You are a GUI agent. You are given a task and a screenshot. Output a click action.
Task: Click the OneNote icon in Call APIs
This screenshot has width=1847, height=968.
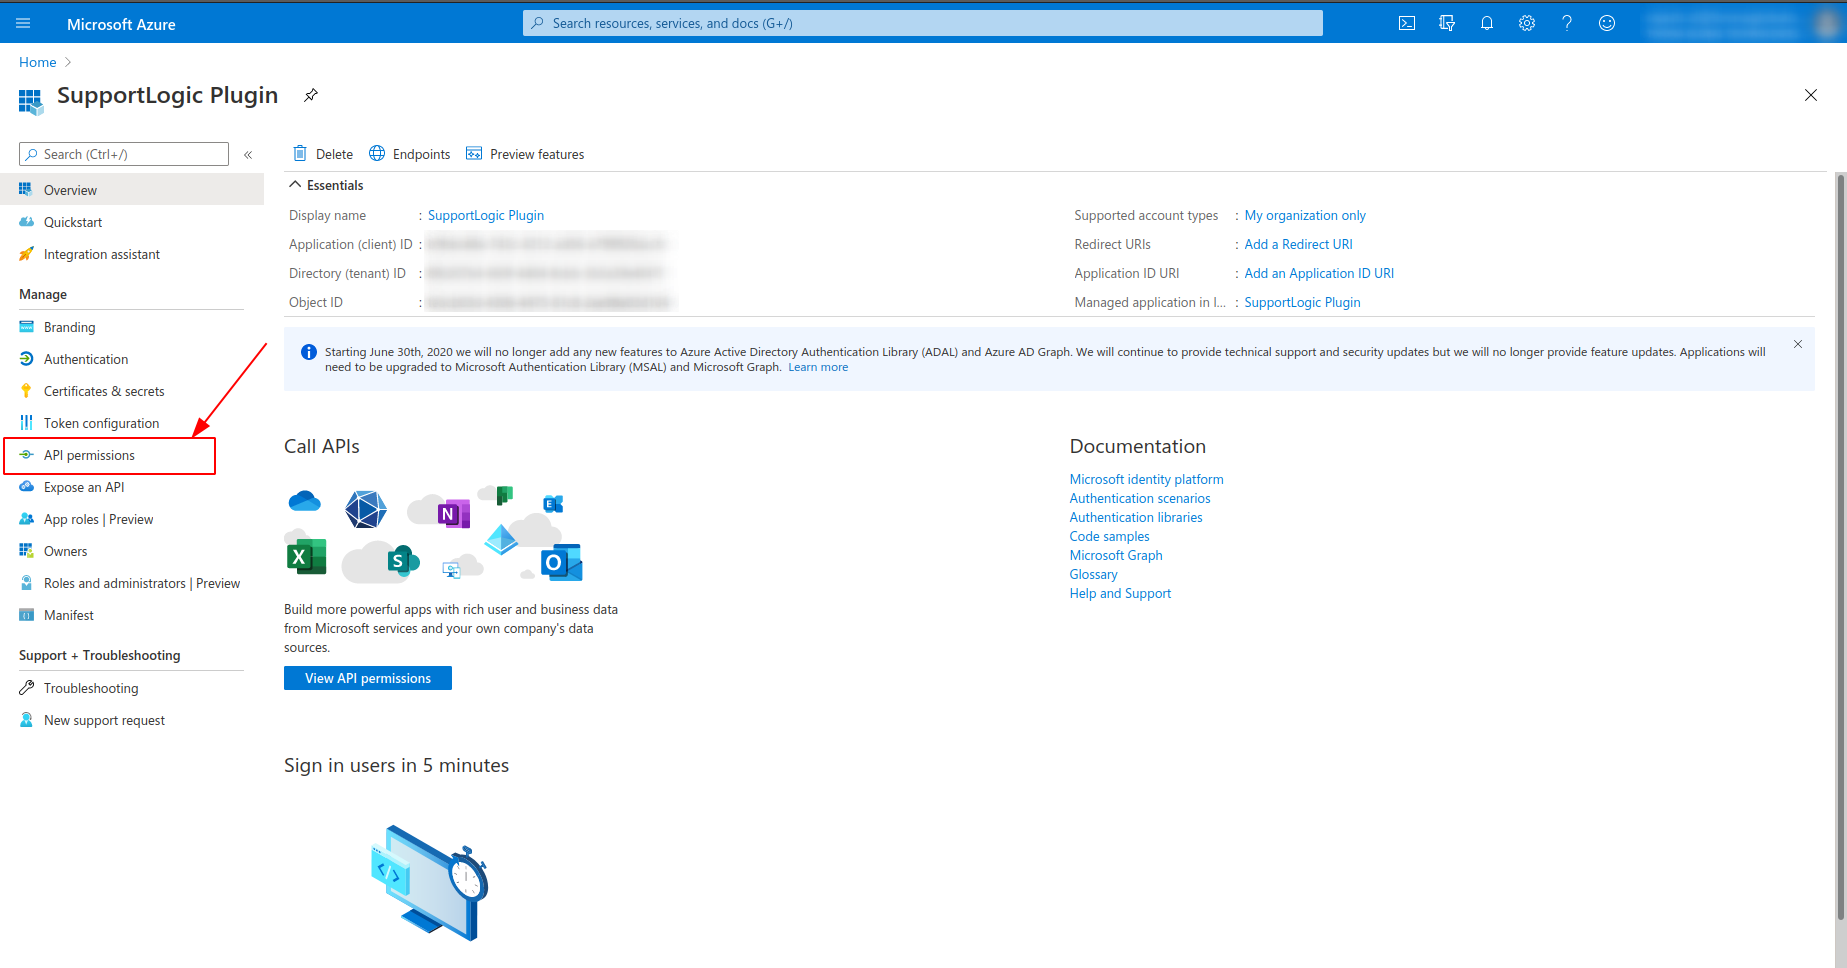click(x=453, y=514)
